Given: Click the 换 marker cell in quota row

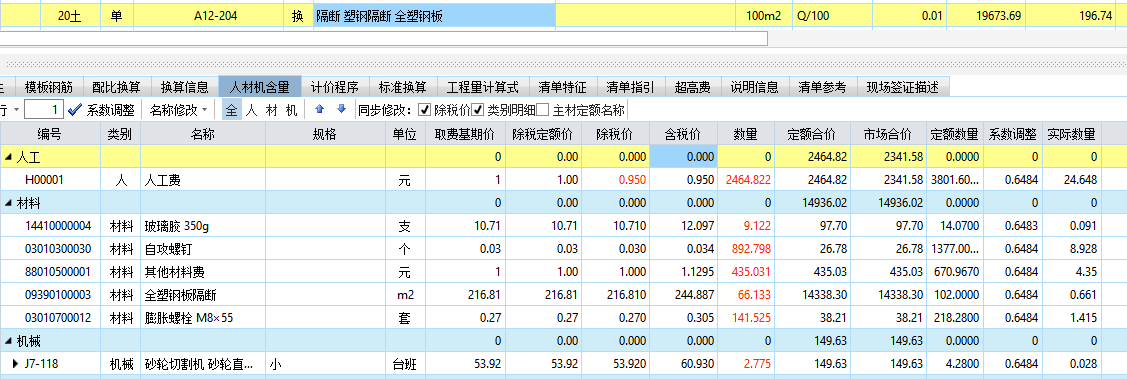Looking at the screenshot, I should (x=298, y=15).
